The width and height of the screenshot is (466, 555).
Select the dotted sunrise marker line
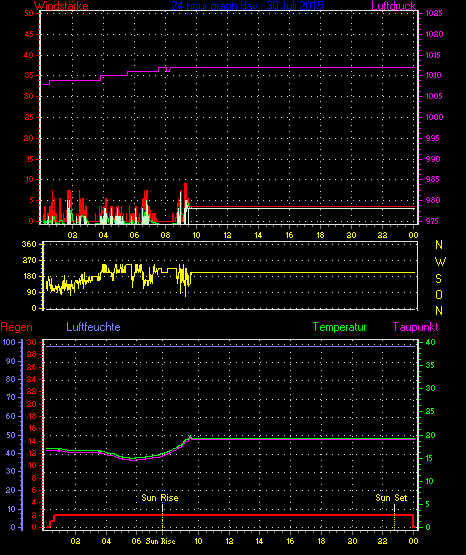click(162, 516)
